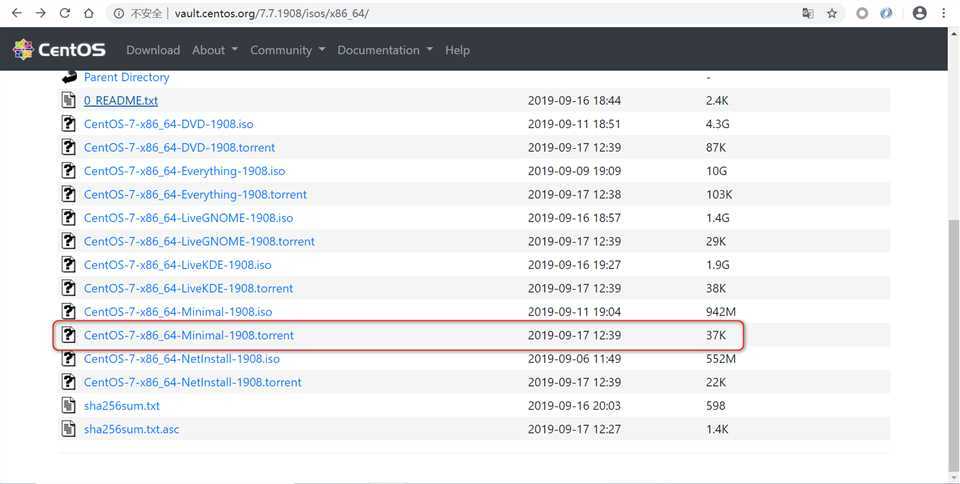Image resolution: width=960 pixels, height=484 pixels.
Task: Expand the About dropdown menu
Action: [x=215, y=50]
